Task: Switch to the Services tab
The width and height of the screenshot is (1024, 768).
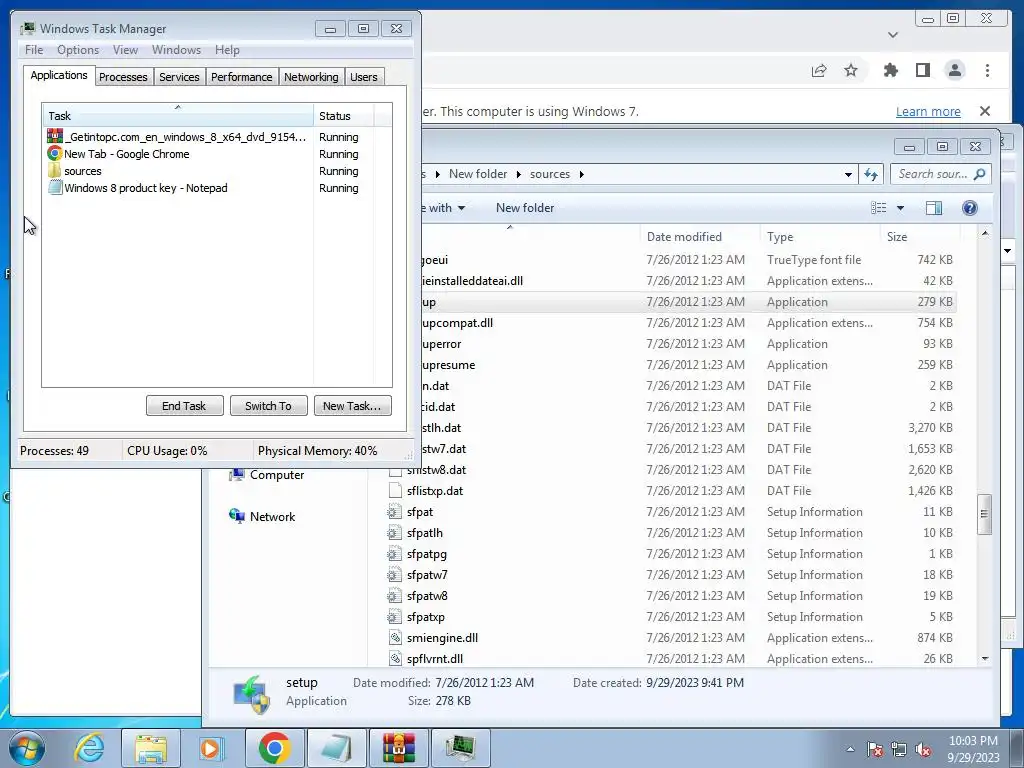Action: pyautogui.click(x=179, y=77)
